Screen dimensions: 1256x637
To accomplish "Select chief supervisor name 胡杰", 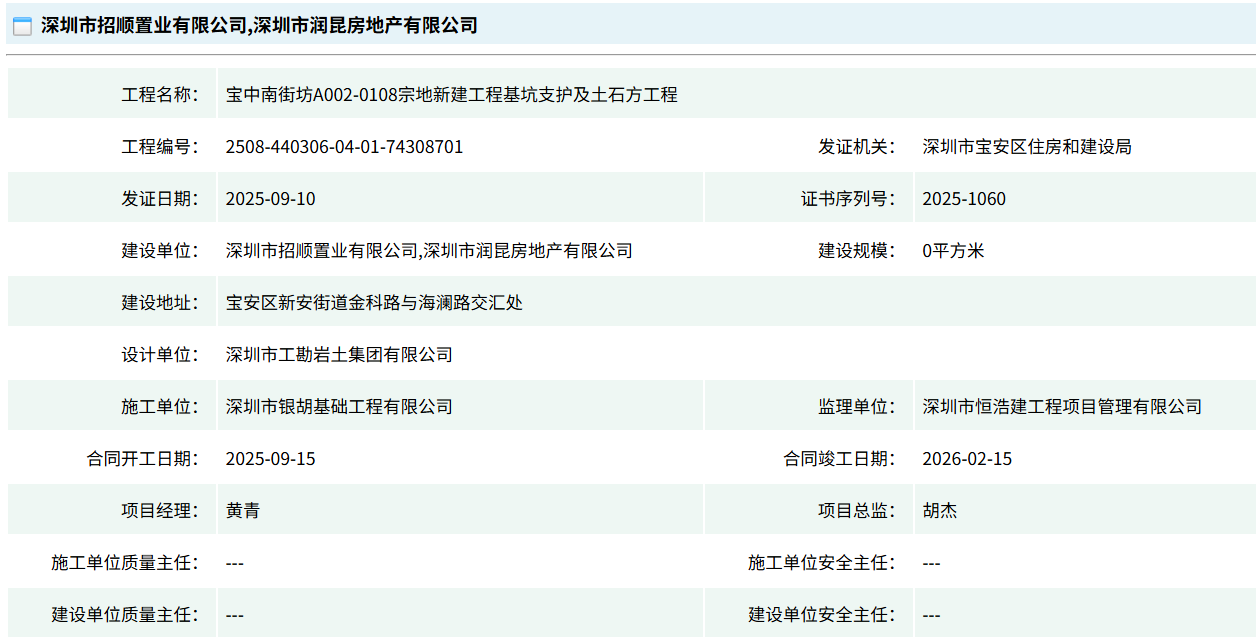I will coord(940,511).
